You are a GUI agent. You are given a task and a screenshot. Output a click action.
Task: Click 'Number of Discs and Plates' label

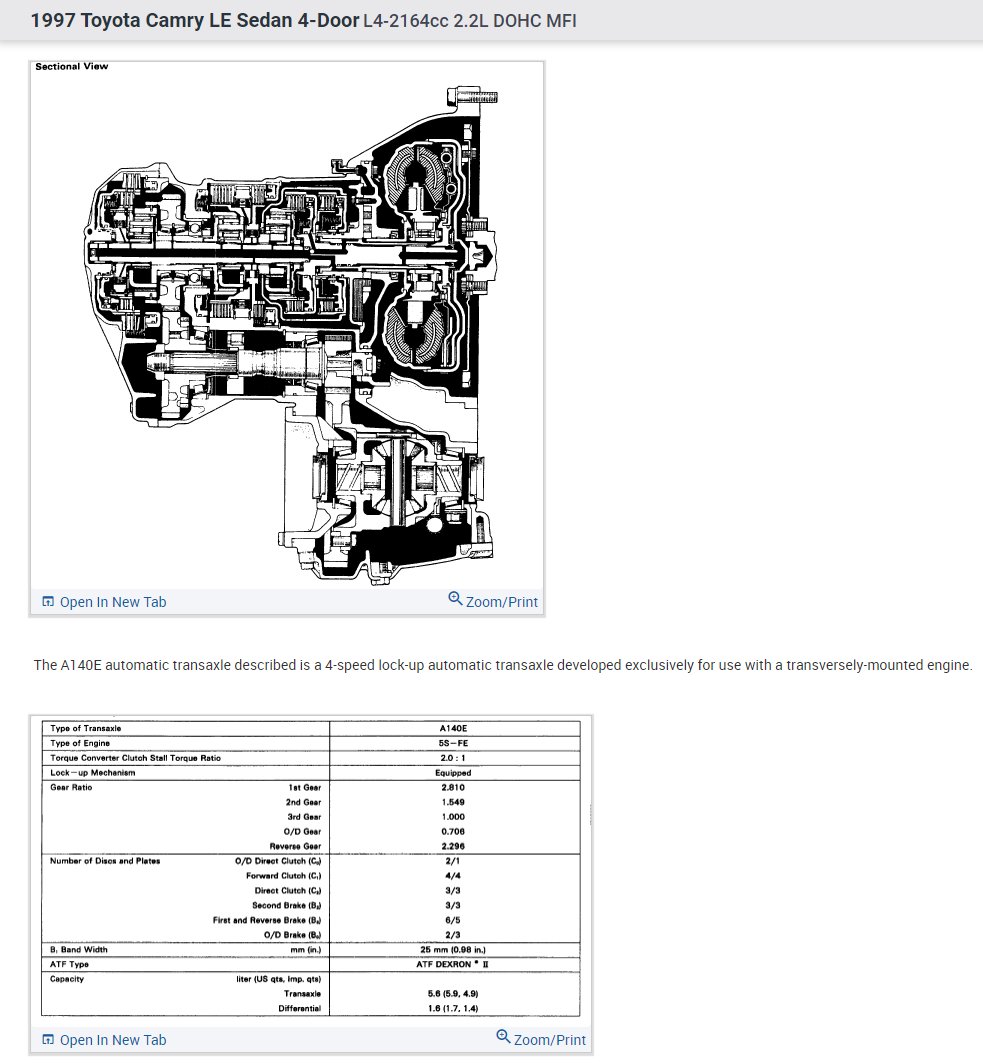pyautogui.click(x=105, y=862)
